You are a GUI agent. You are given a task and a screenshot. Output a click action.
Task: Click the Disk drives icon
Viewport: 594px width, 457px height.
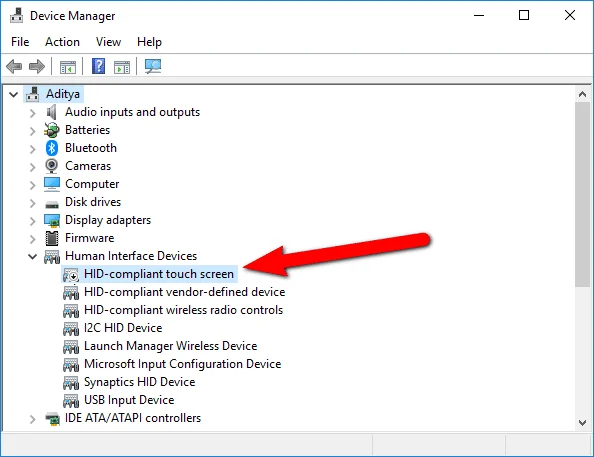52,204
